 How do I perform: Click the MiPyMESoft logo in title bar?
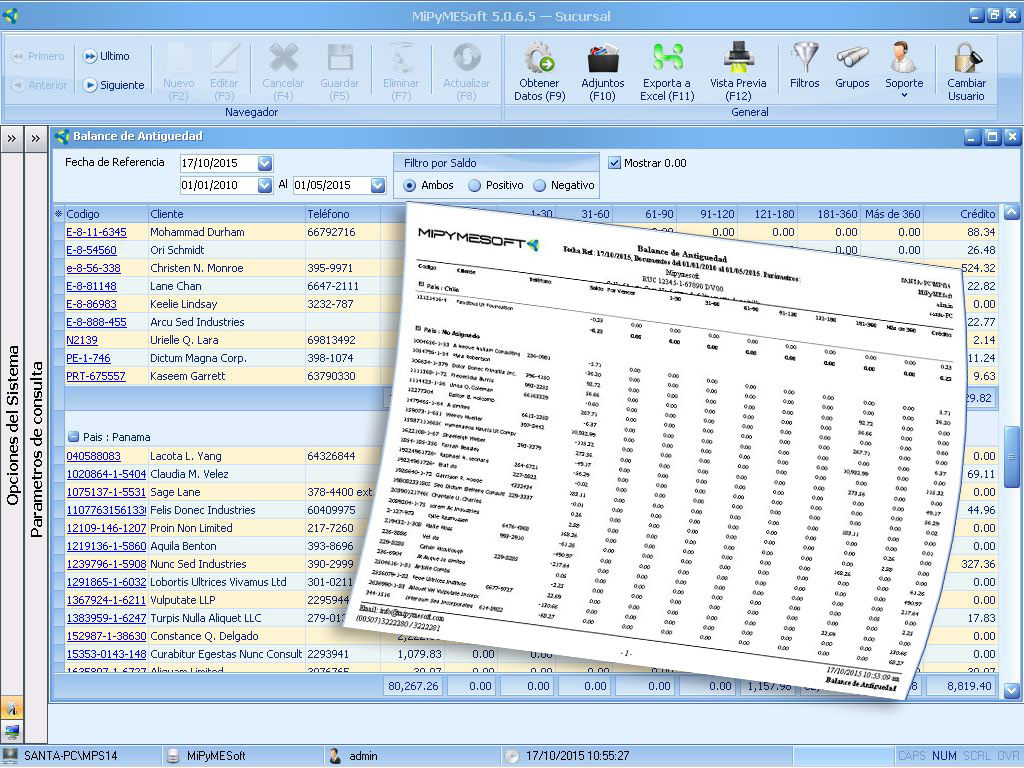[10, 16]
